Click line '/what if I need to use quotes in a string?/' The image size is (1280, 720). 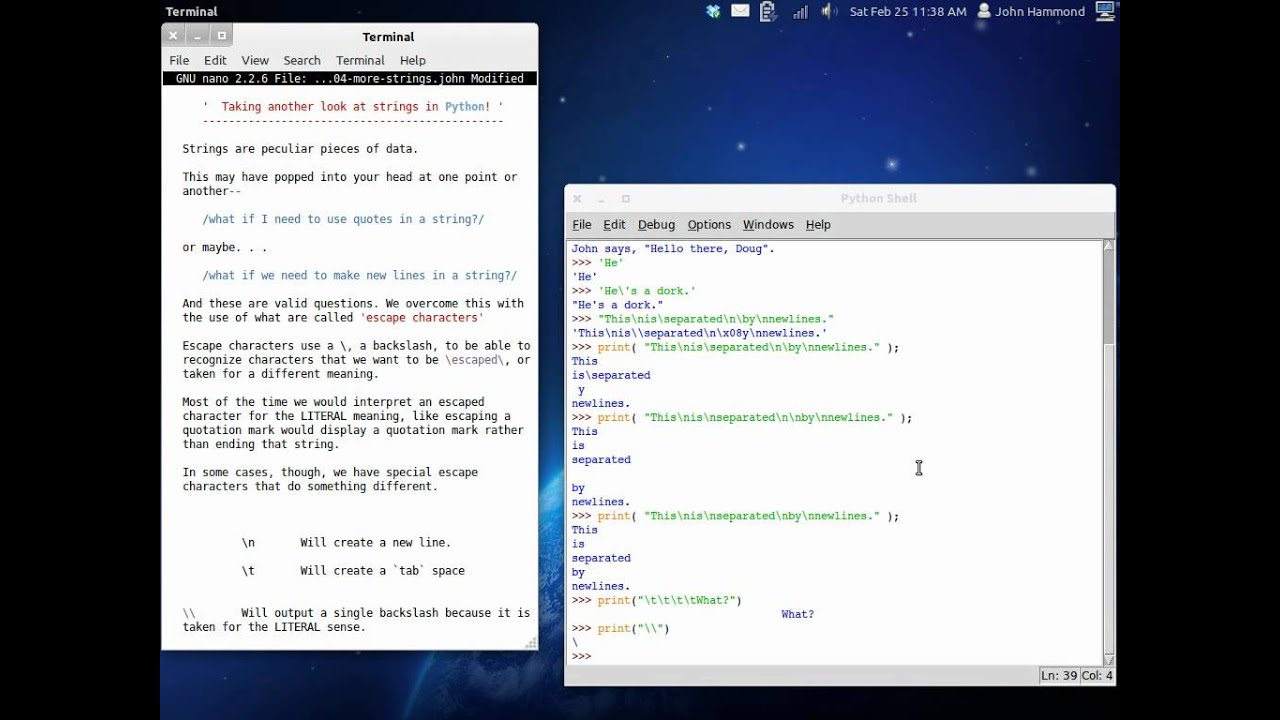point(343,219)
